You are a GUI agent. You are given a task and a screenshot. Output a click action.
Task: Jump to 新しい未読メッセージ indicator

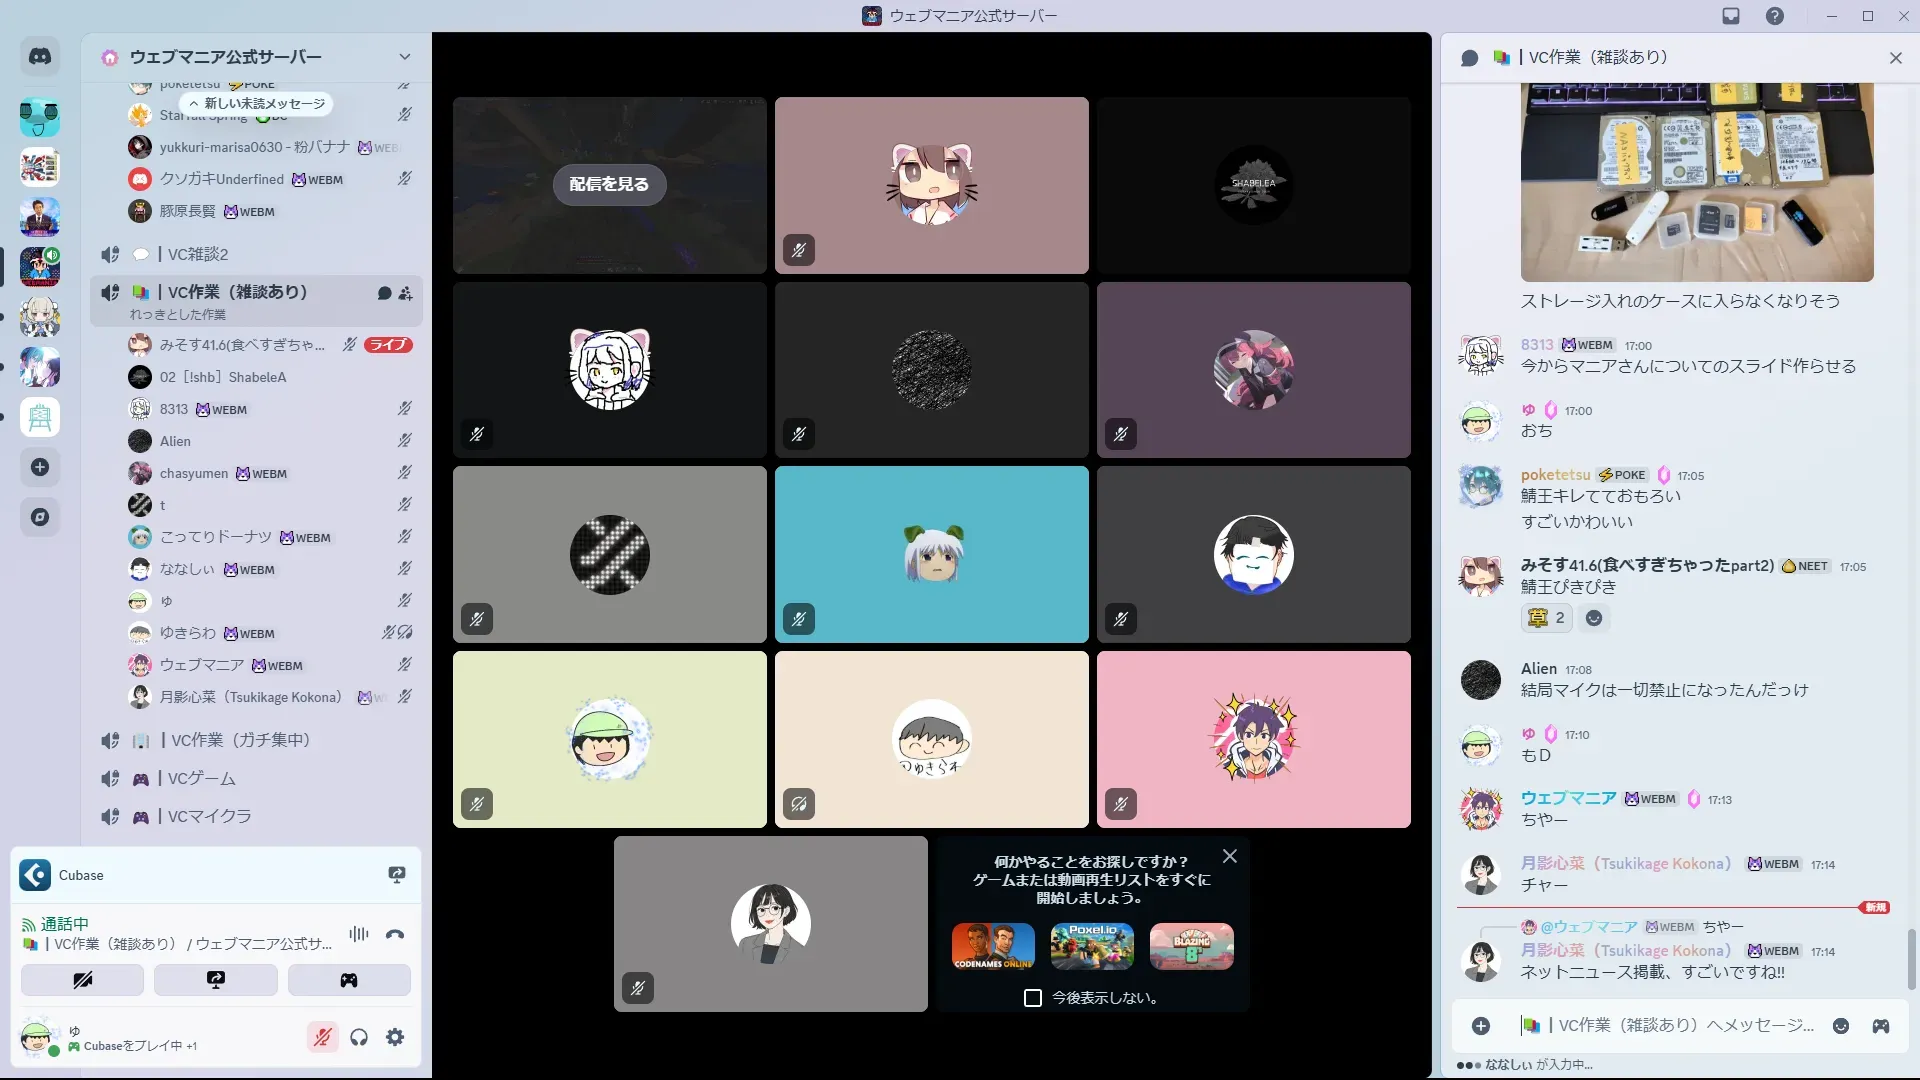pyautogui.click(x=257, y=103)
